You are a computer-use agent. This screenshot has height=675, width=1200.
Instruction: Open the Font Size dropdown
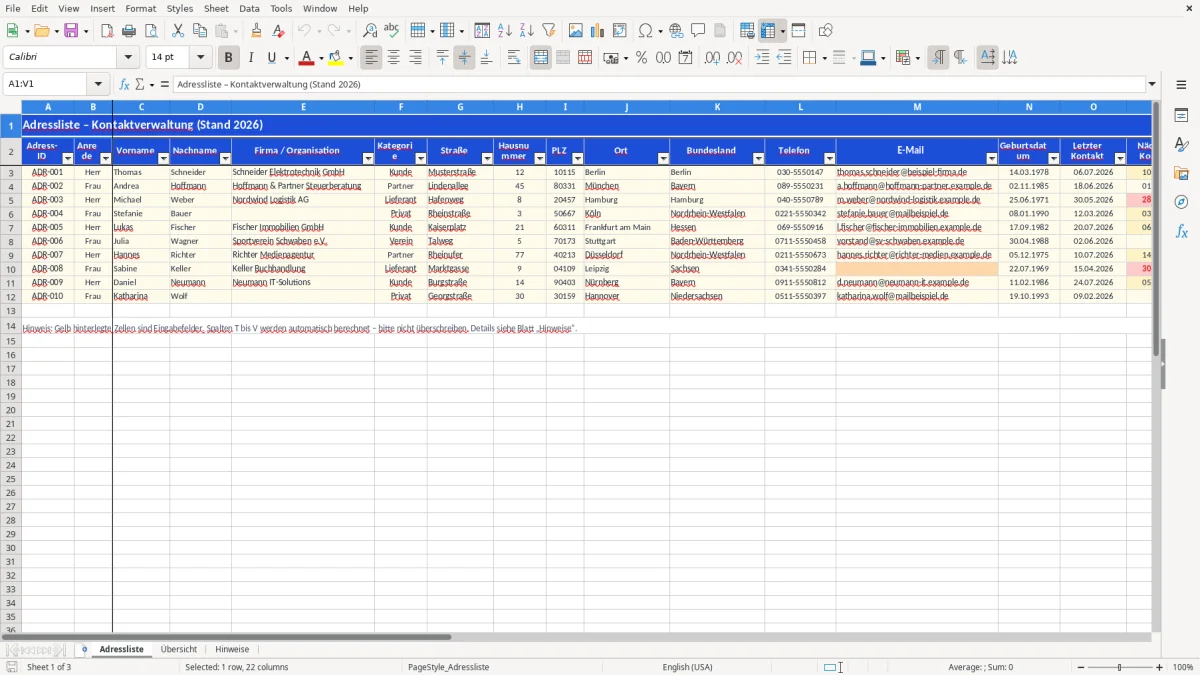201,58
